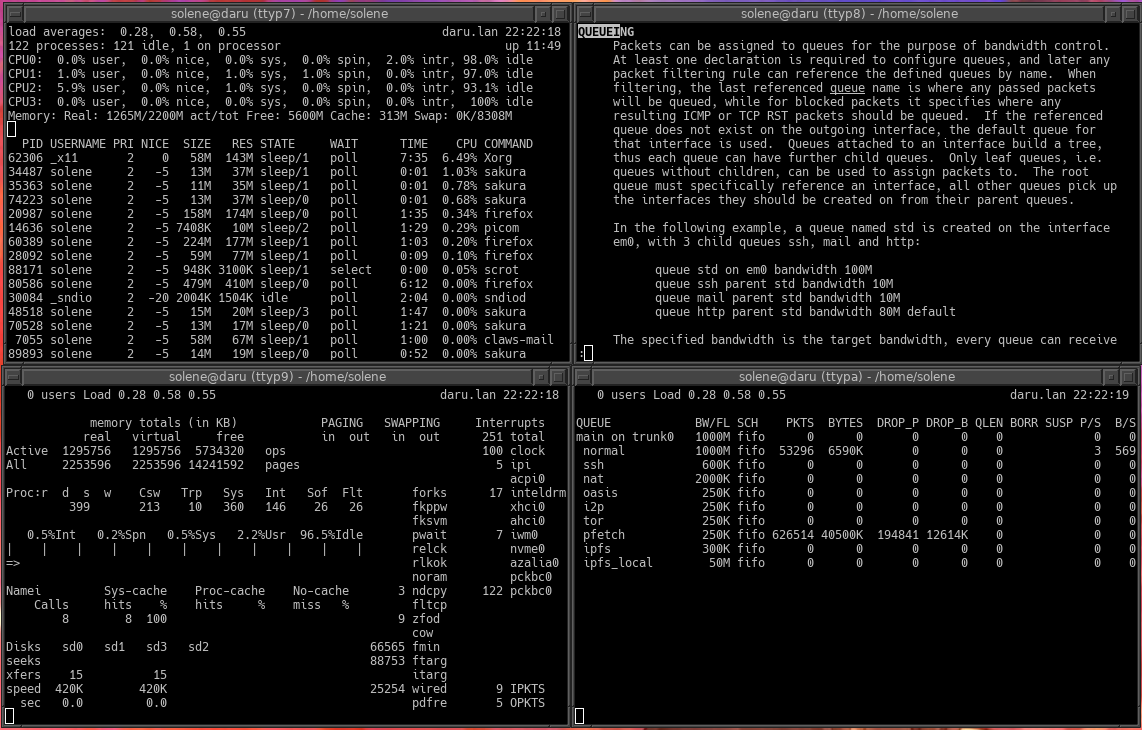Maximize the ttyp9 terminal window
1142x730 pixels.
pos(559,377)
